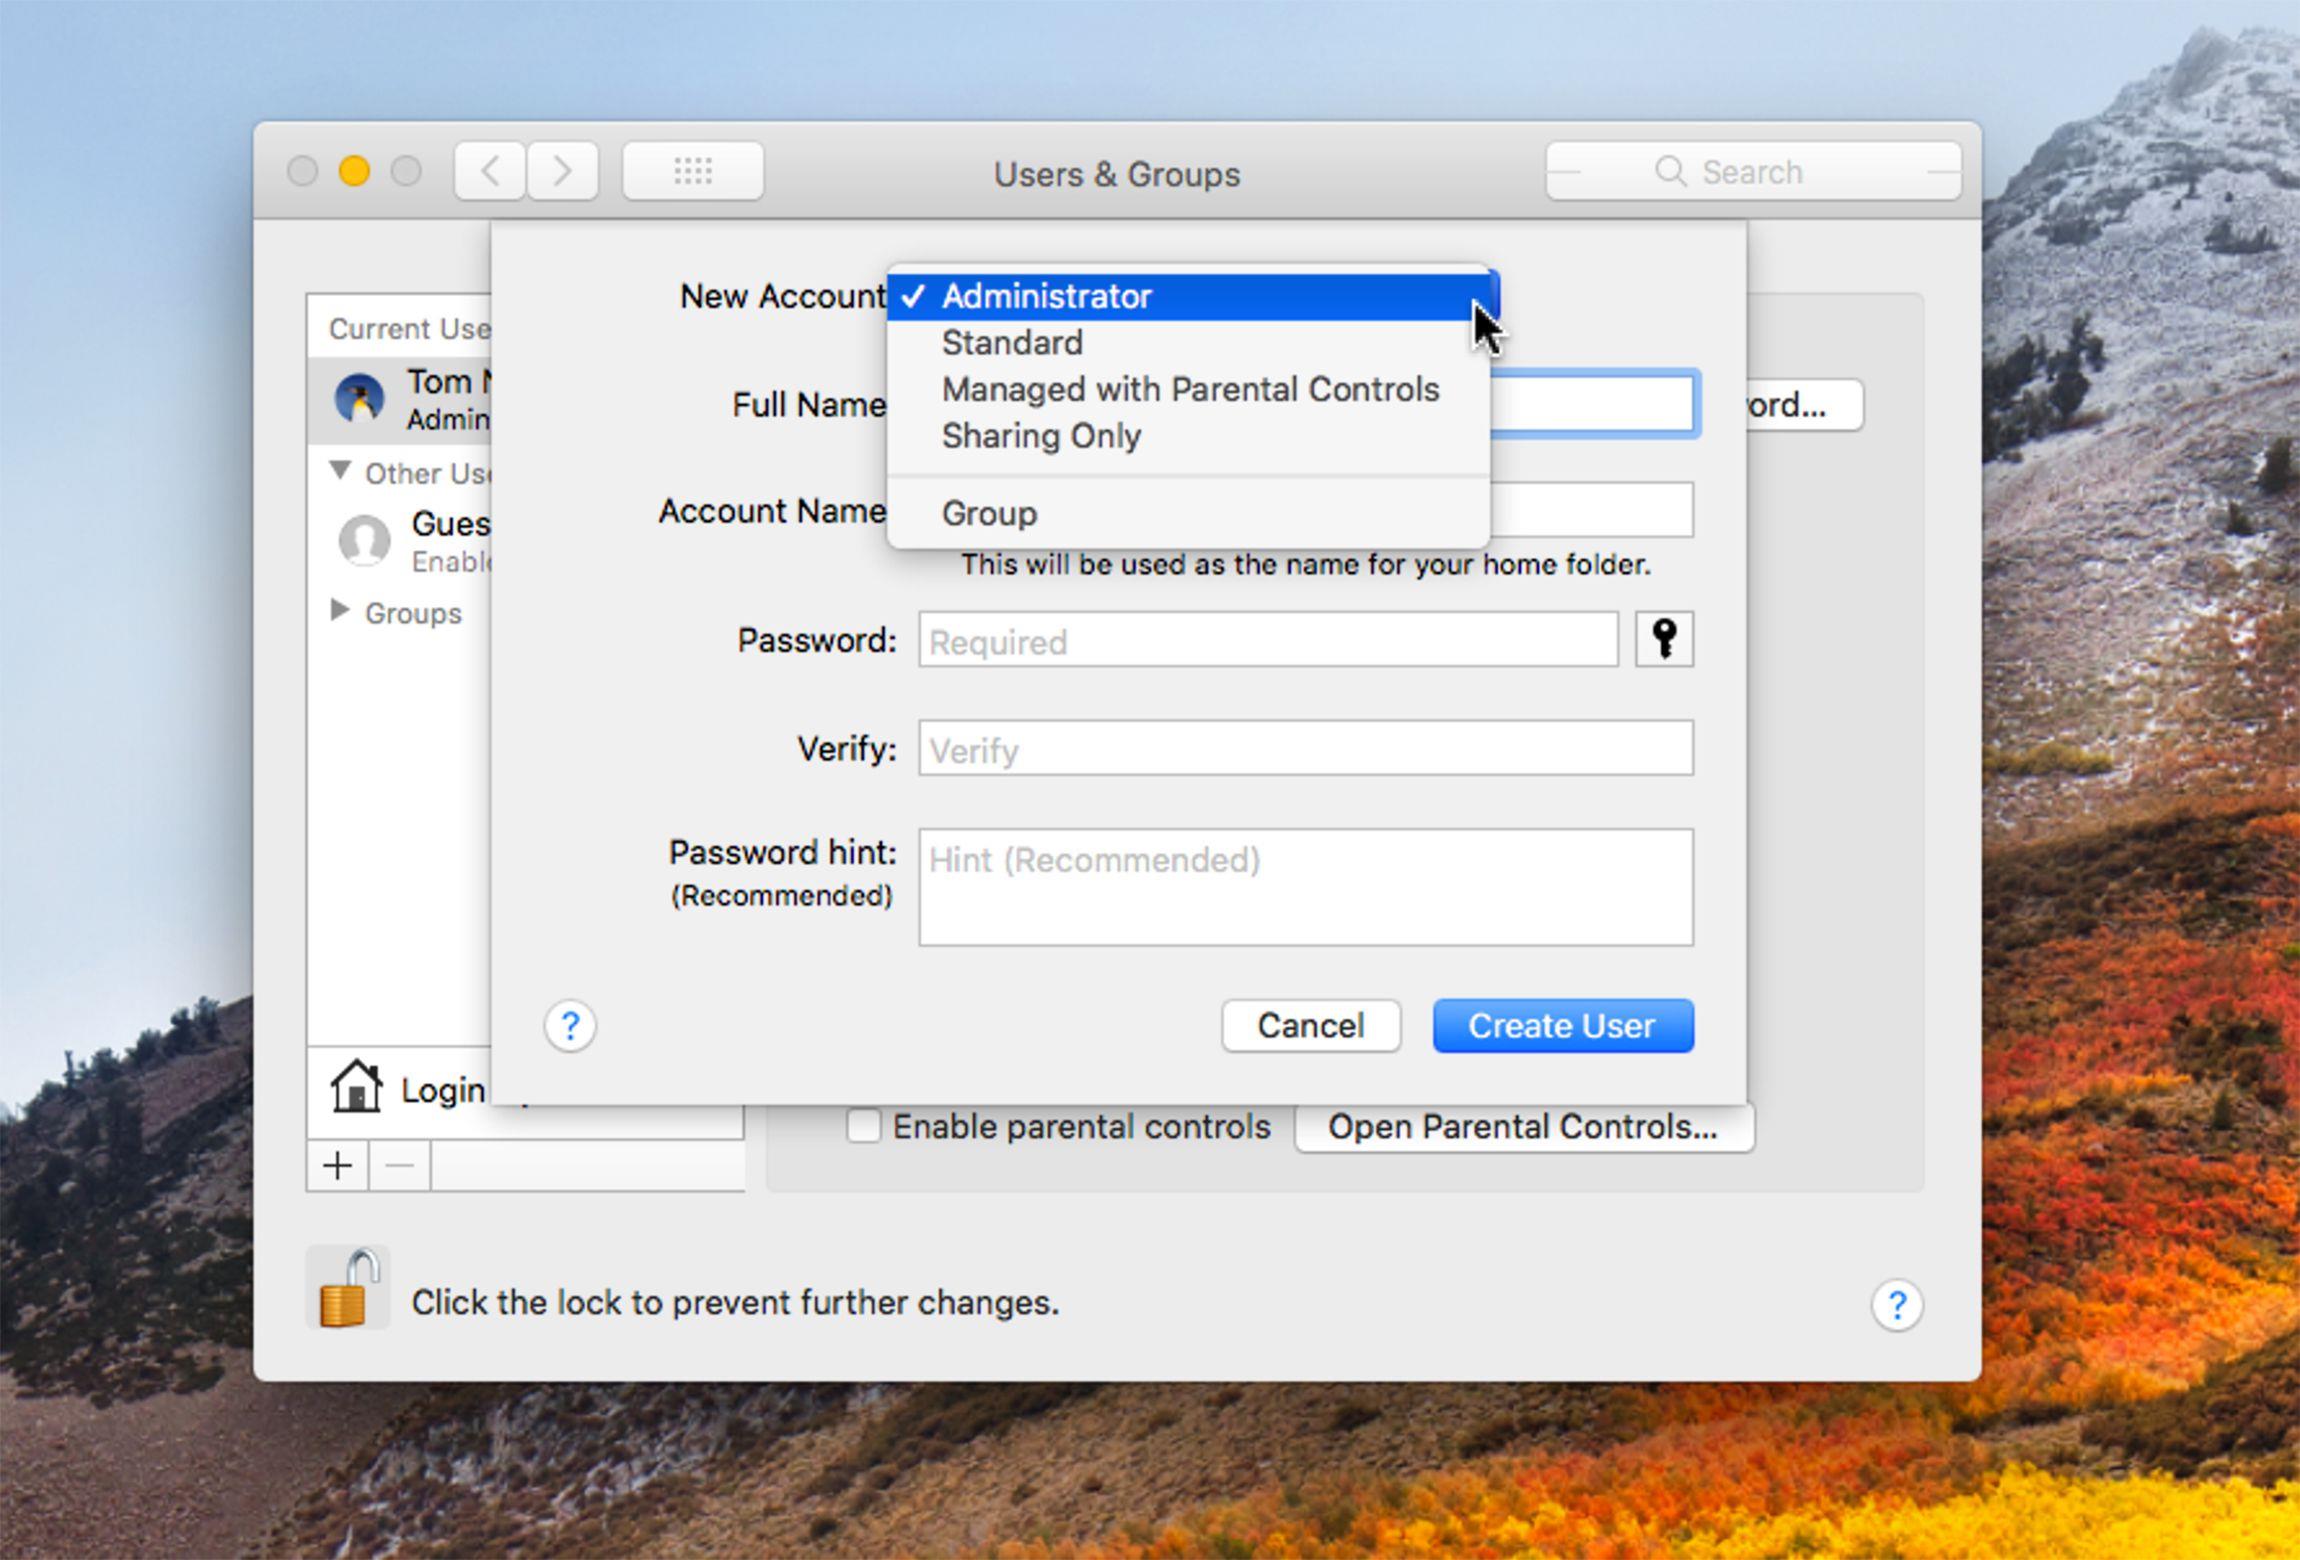Open Login Options house icon
The height and width of the screenshot is (1560, 2300).
pos(356,1087)
